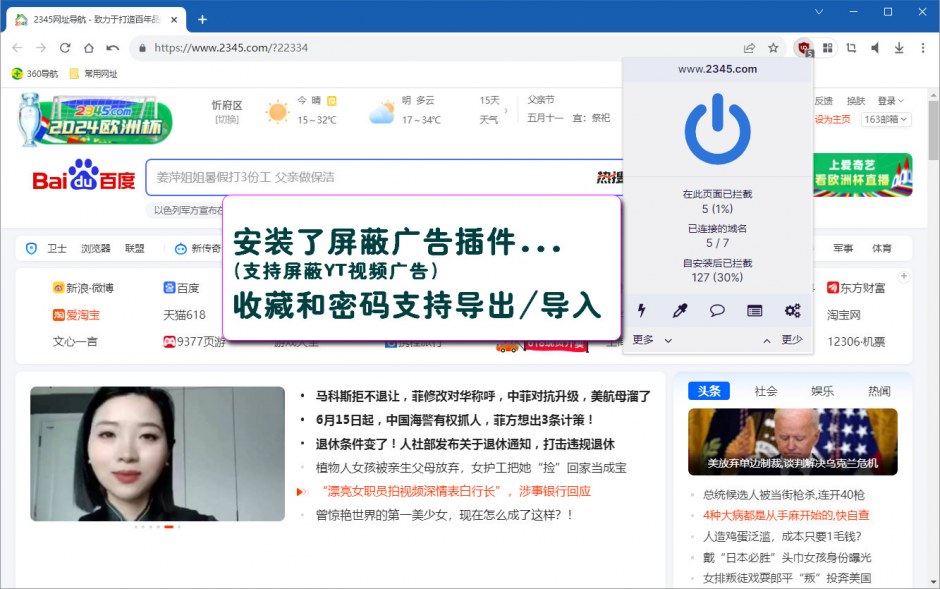The image size is (940, 589).
Task: Open the 联盟 link
Action: click(x=135, y=249)
